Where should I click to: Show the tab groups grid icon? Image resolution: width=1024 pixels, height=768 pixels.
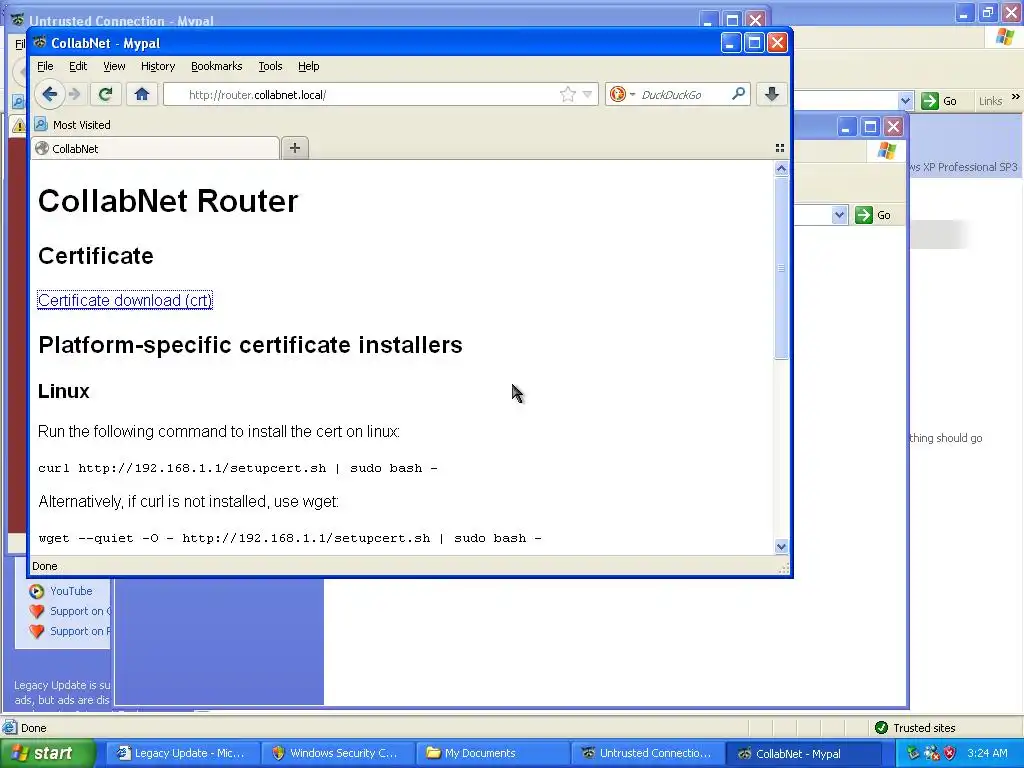coord(780,148)
